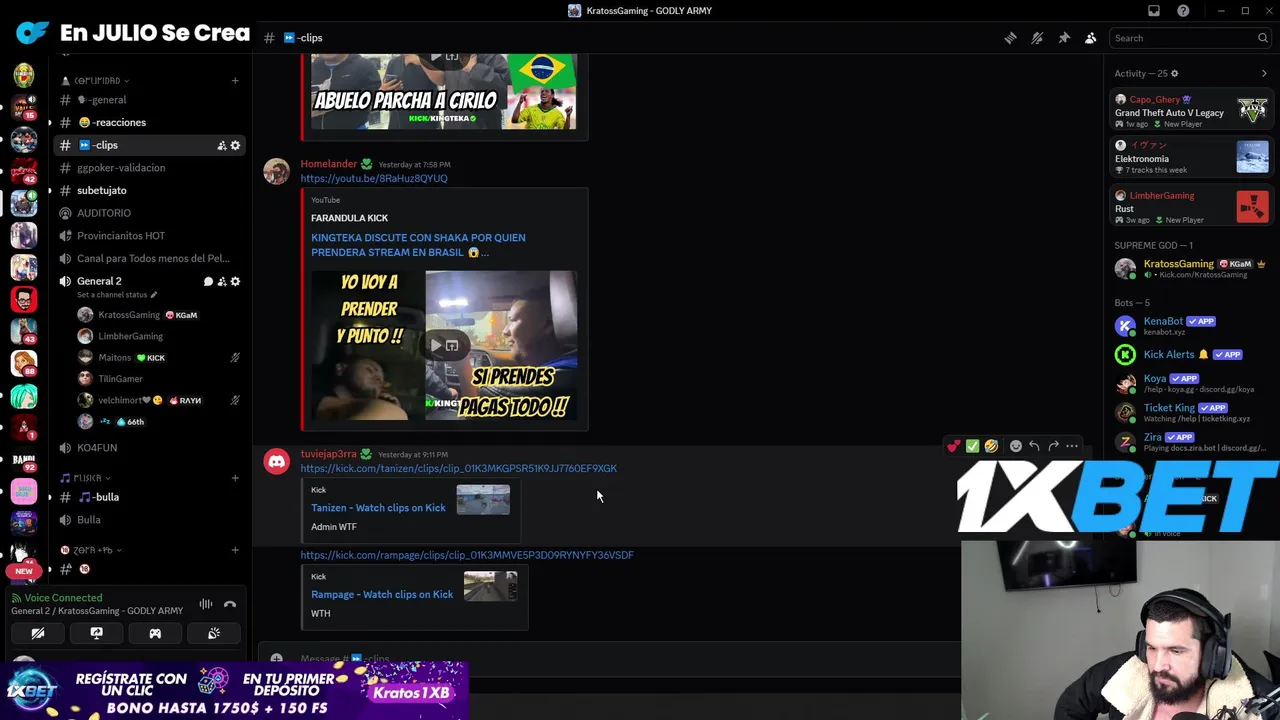Screen dimensions: 1280x720
Task: Join Provincianitos HOT voice channel
Action: [150, 236]
